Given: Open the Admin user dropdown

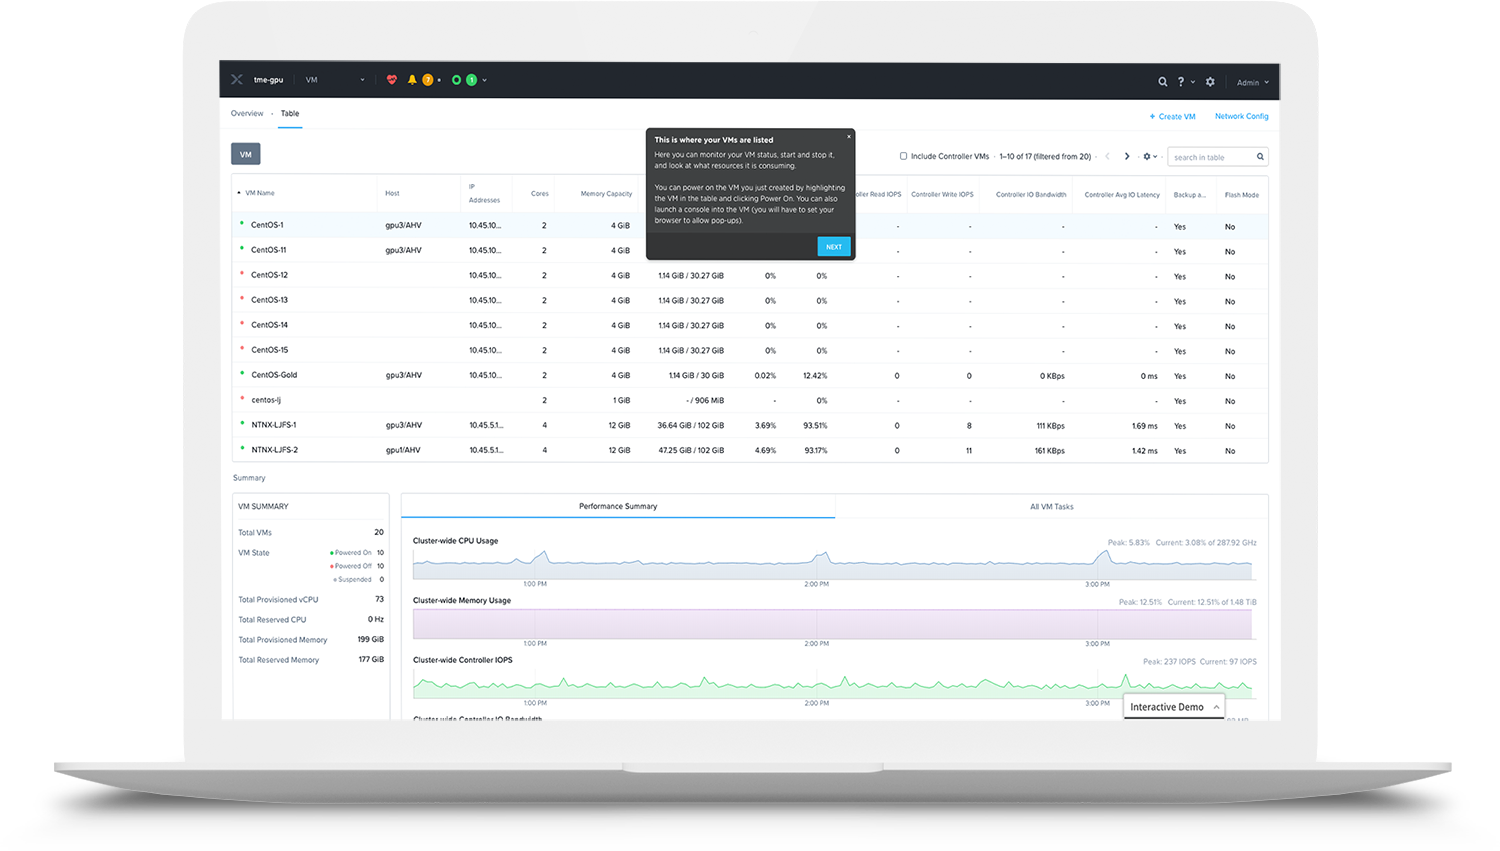Looking at the screenshot, I should (1252, 83).
